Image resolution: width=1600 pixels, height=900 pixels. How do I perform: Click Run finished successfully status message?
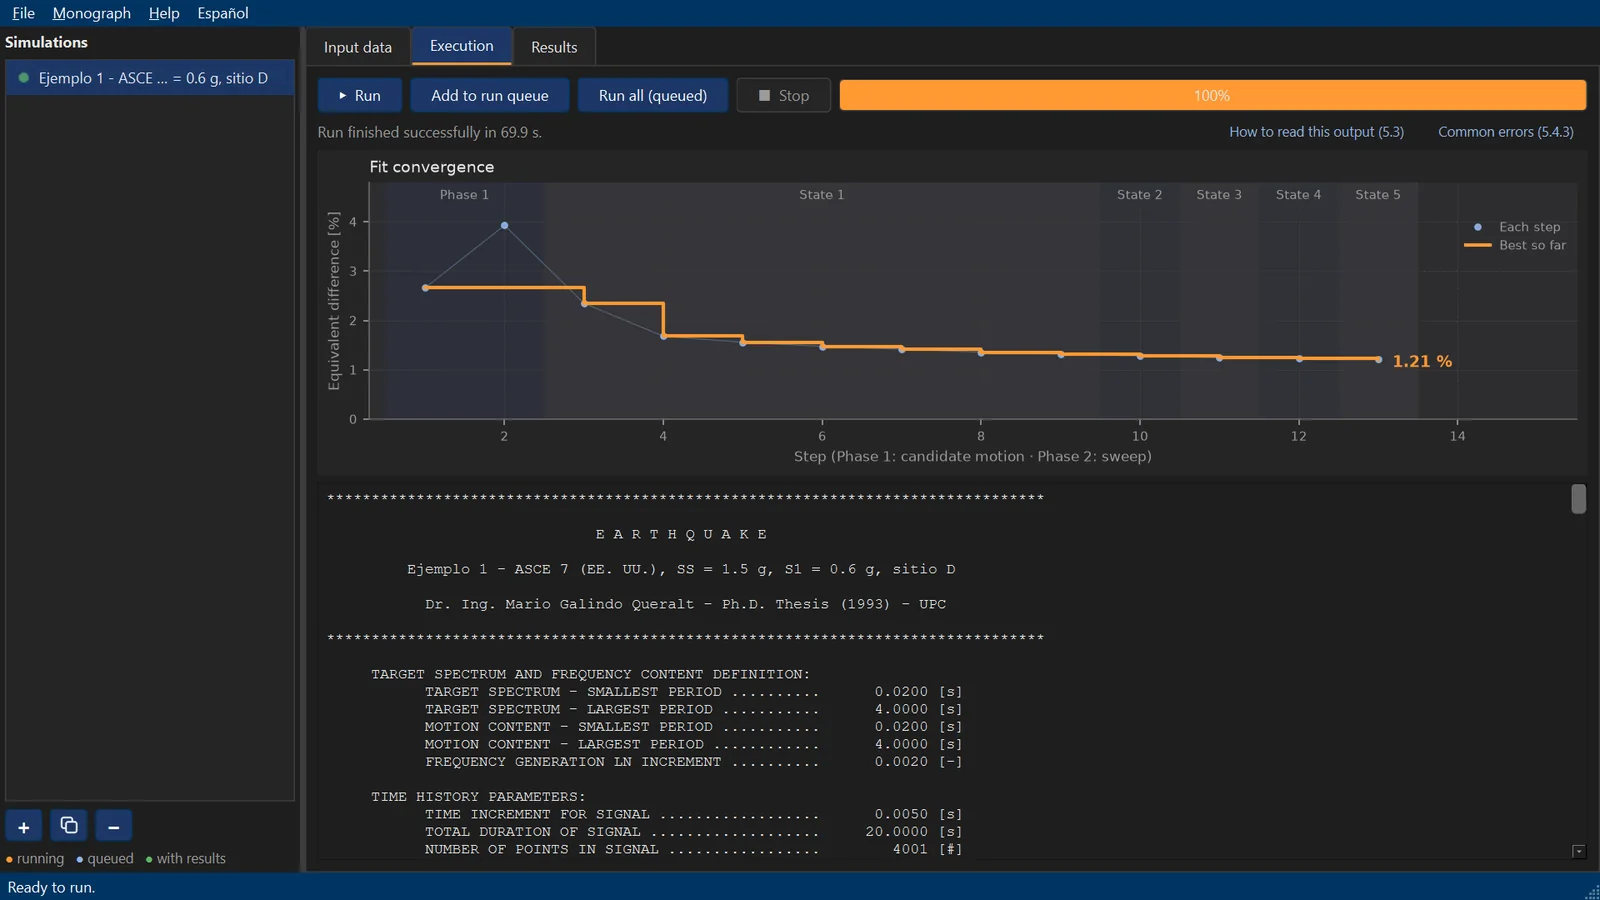coord(430,132)
